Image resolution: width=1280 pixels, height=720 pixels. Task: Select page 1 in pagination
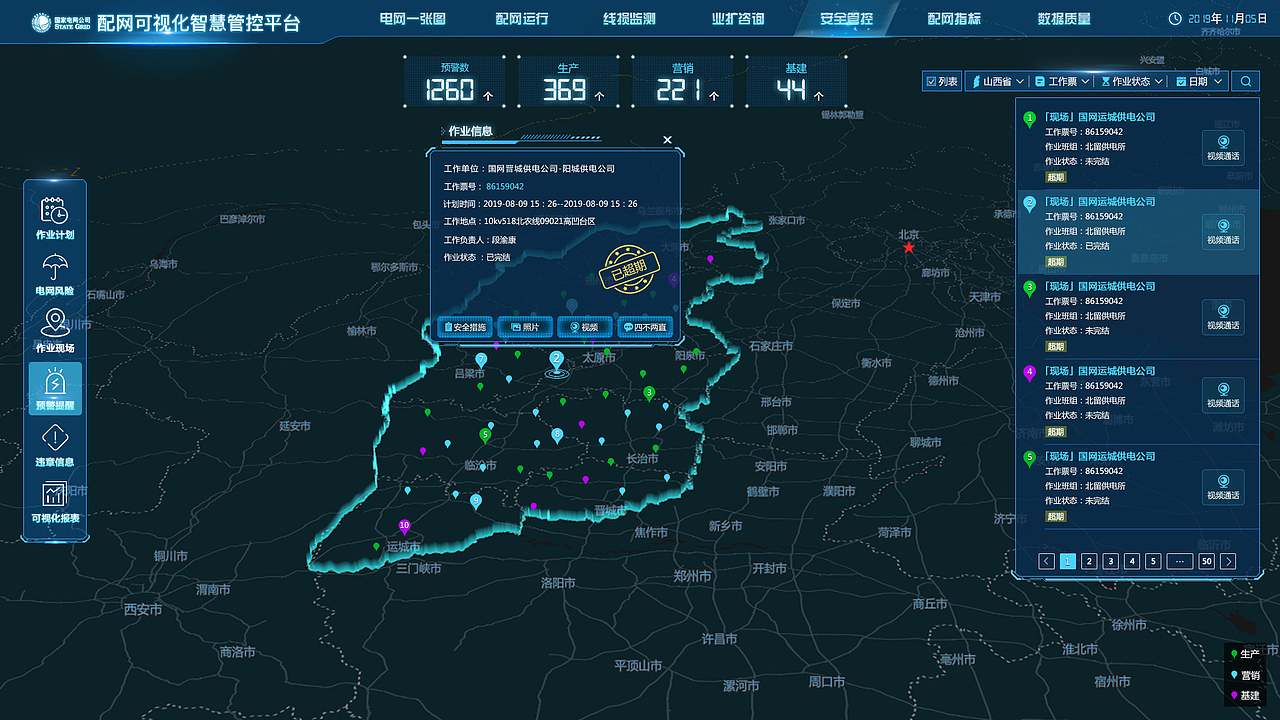(x=1068, y=562)
